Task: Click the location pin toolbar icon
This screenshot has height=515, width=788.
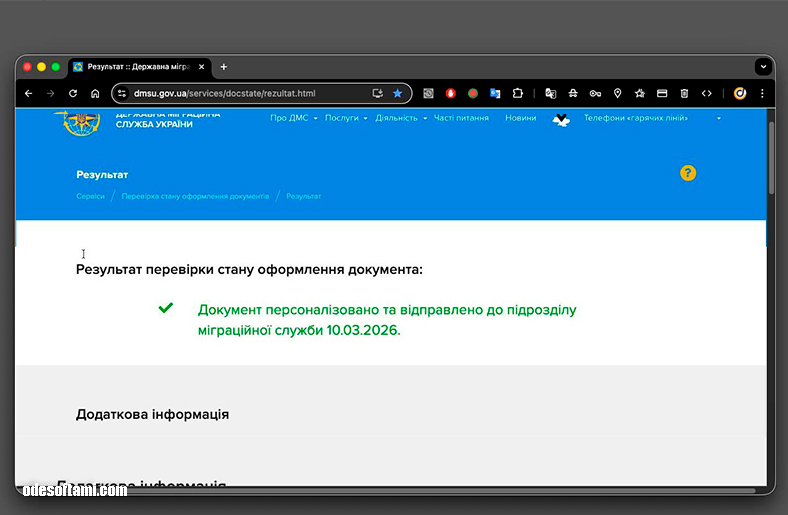Action: [618, 93]
